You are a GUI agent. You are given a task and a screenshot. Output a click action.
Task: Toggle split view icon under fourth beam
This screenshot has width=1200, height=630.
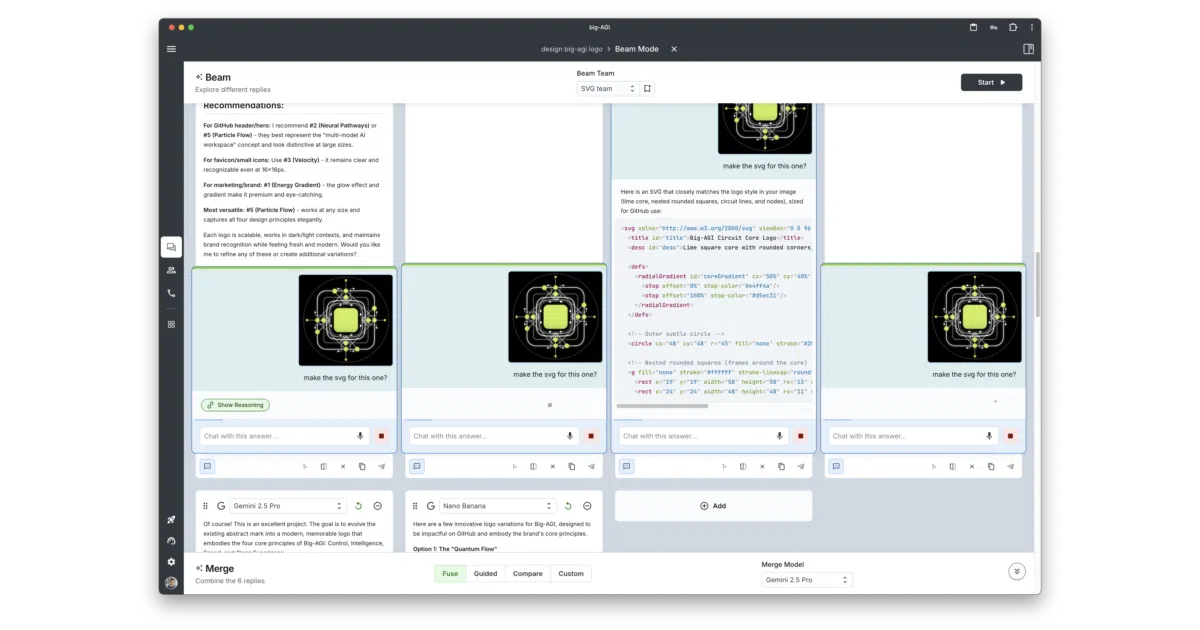(953, 466)
